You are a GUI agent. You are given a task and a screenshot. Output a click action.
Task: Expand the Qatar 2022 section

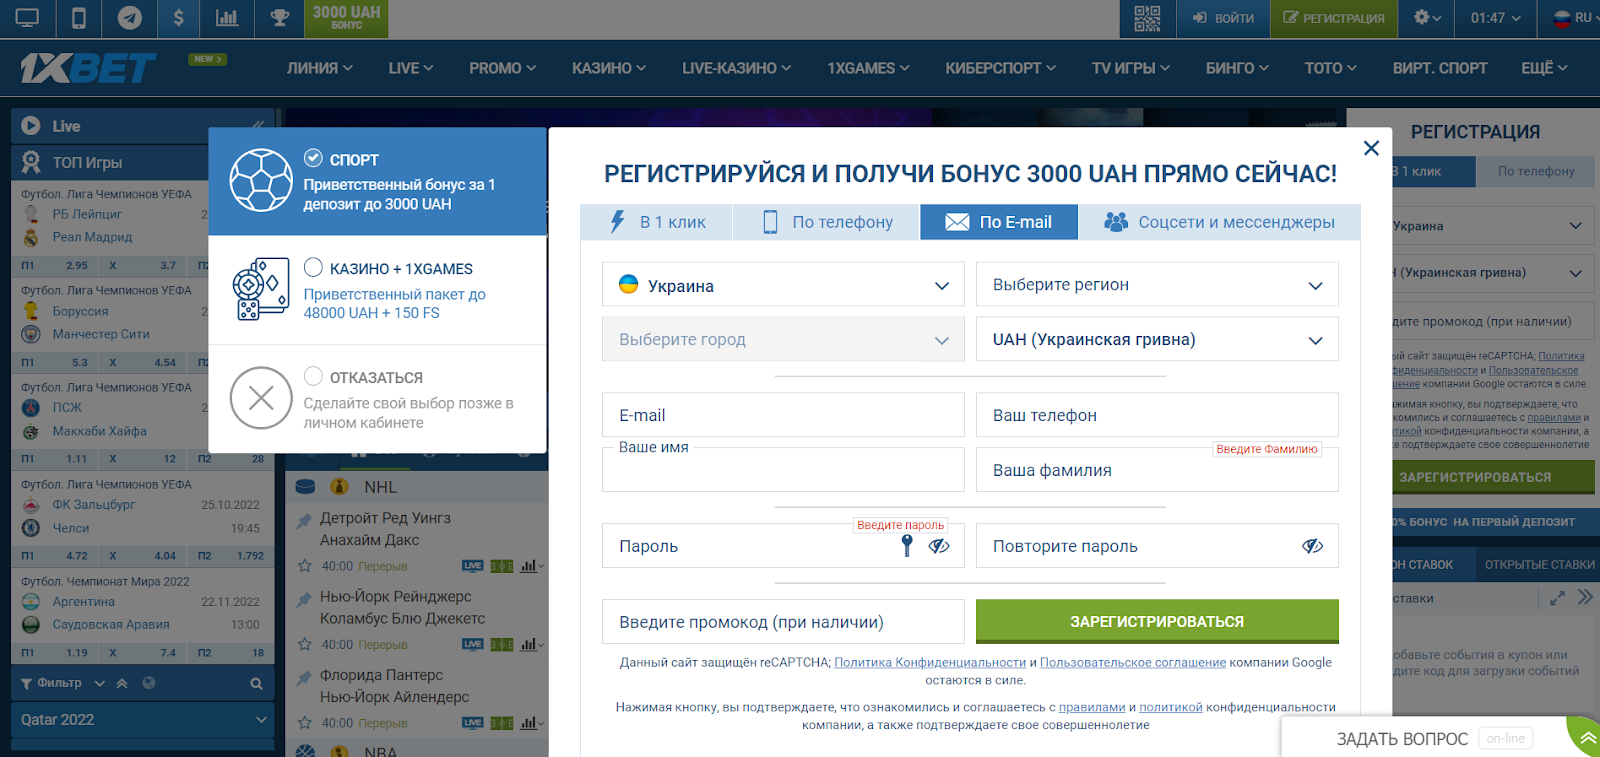[x=143, y=720]
